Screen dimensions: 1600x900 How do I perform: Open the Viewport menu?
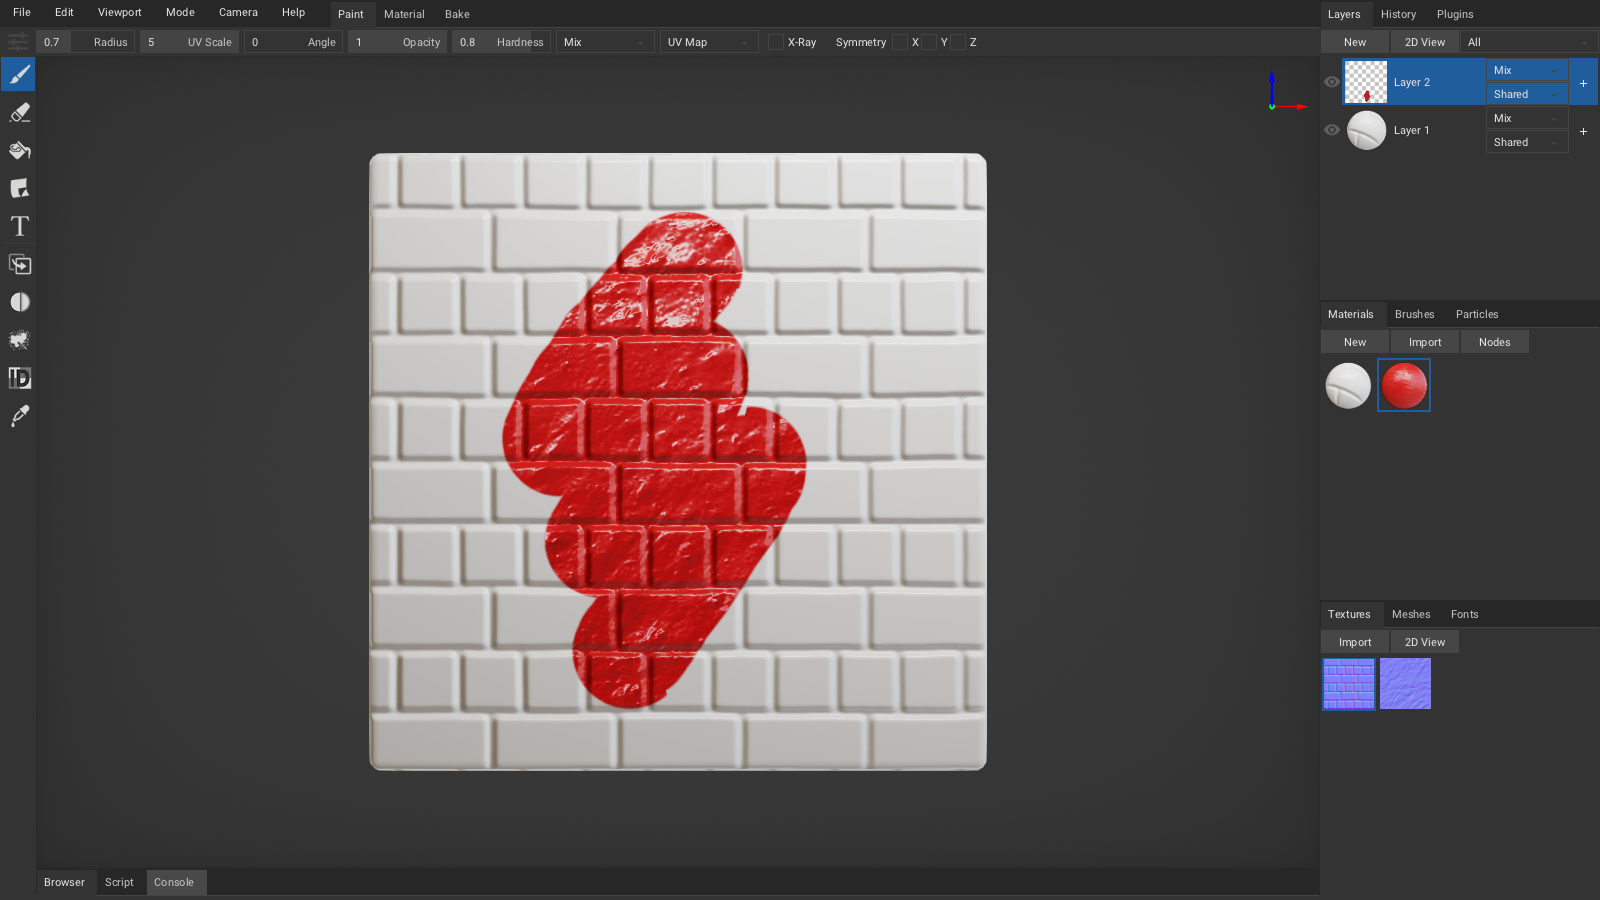(120, 12)
